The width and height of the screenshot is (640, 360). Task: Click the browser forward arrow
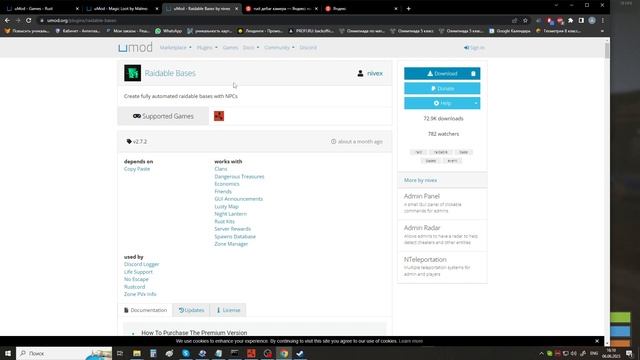pyautogui.click(x=18, y=20)
